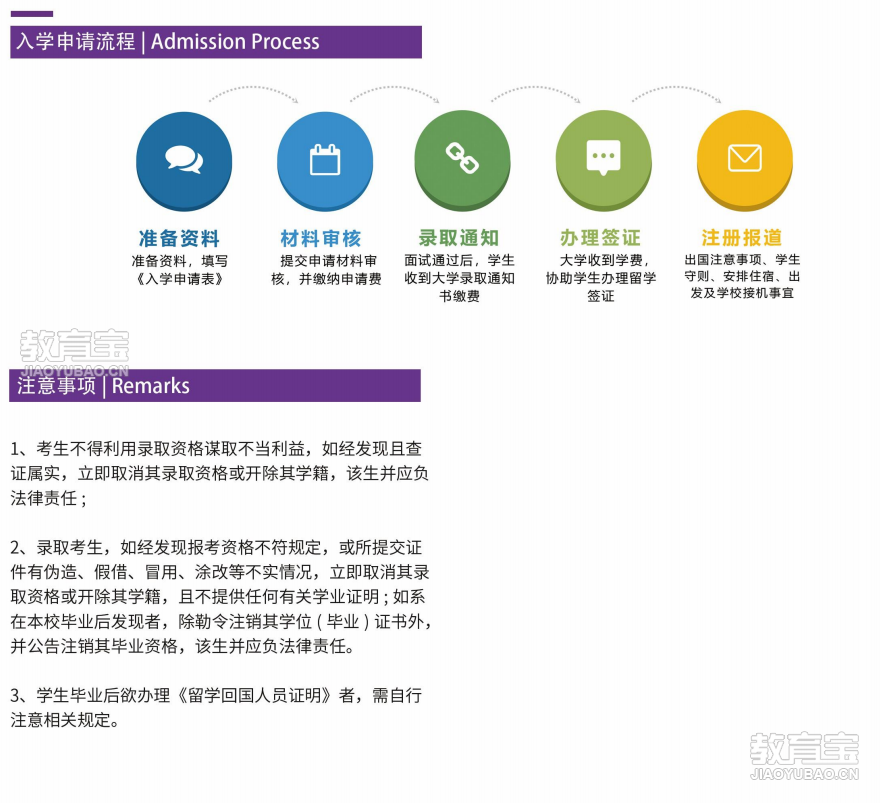This screenshot has height=803, width=880.
Task: Click the envelope icon for 注册报道
Action: point(745,159)
